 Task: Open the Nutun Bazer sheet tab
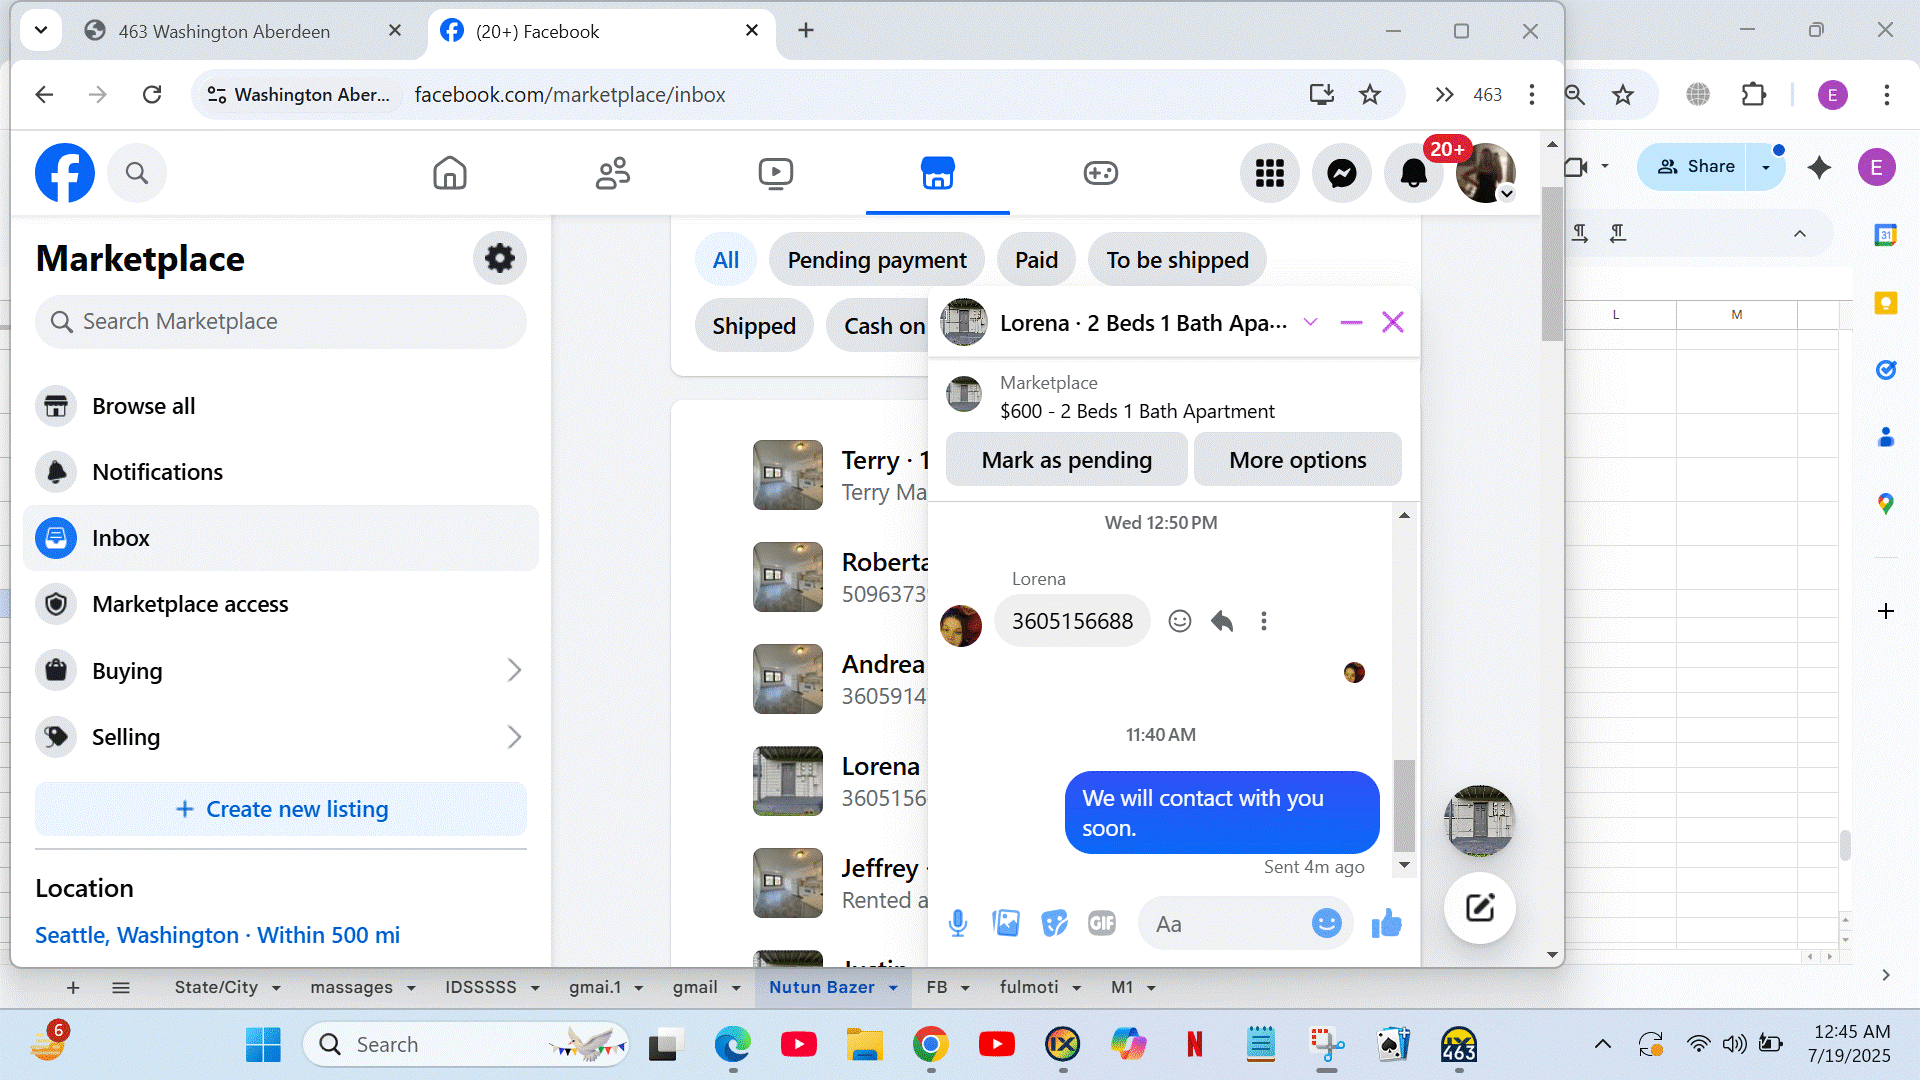coord(821,987)
